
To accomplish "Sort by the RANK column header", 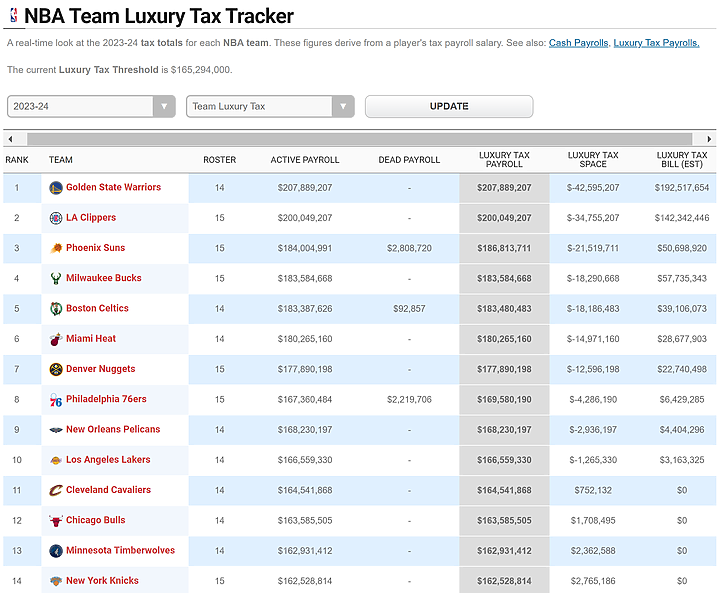I will click(x=17, y=160).
